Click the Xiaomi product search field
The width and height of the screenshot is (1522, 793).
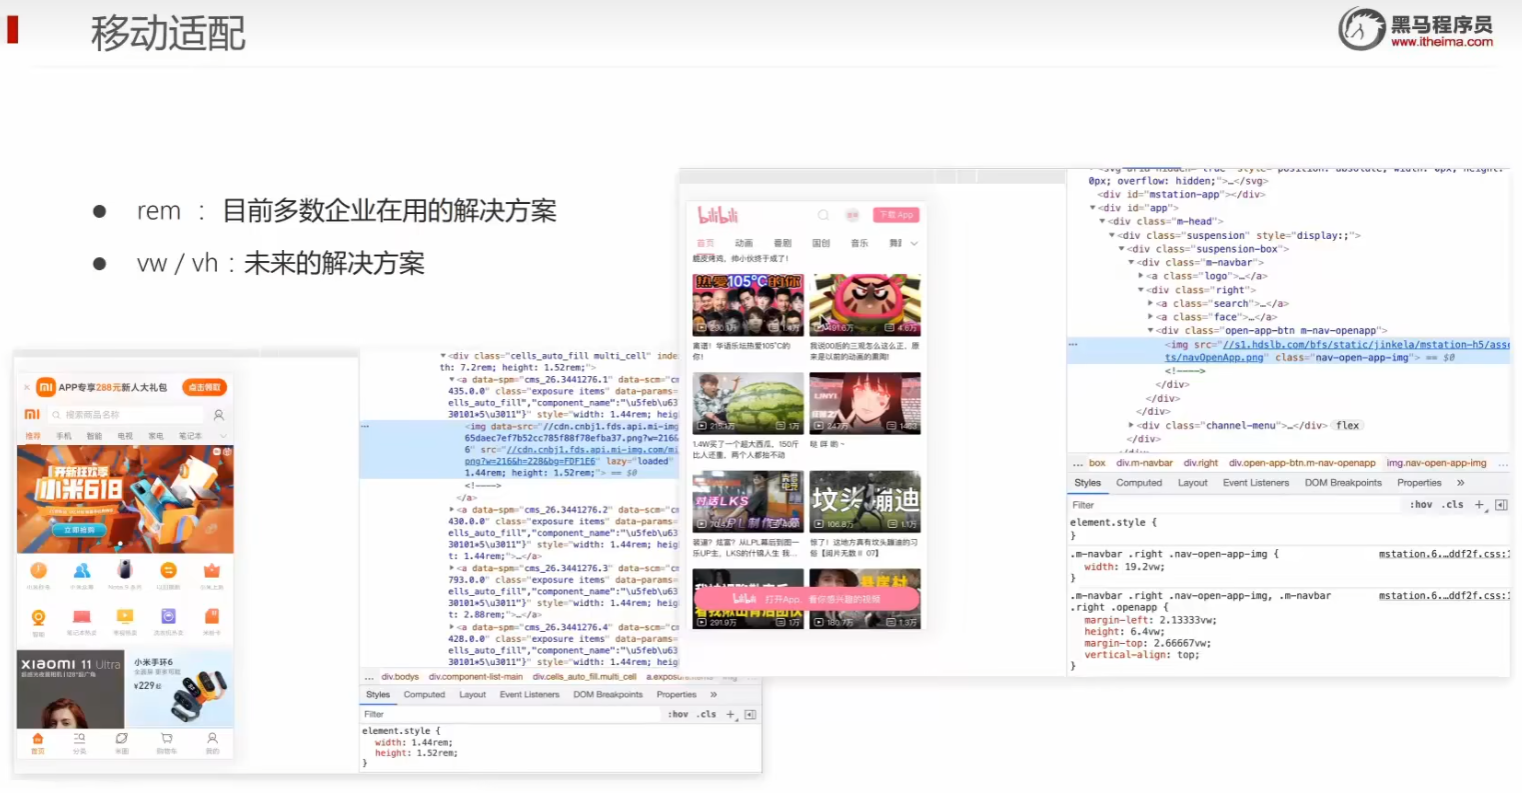click(126, 414)
